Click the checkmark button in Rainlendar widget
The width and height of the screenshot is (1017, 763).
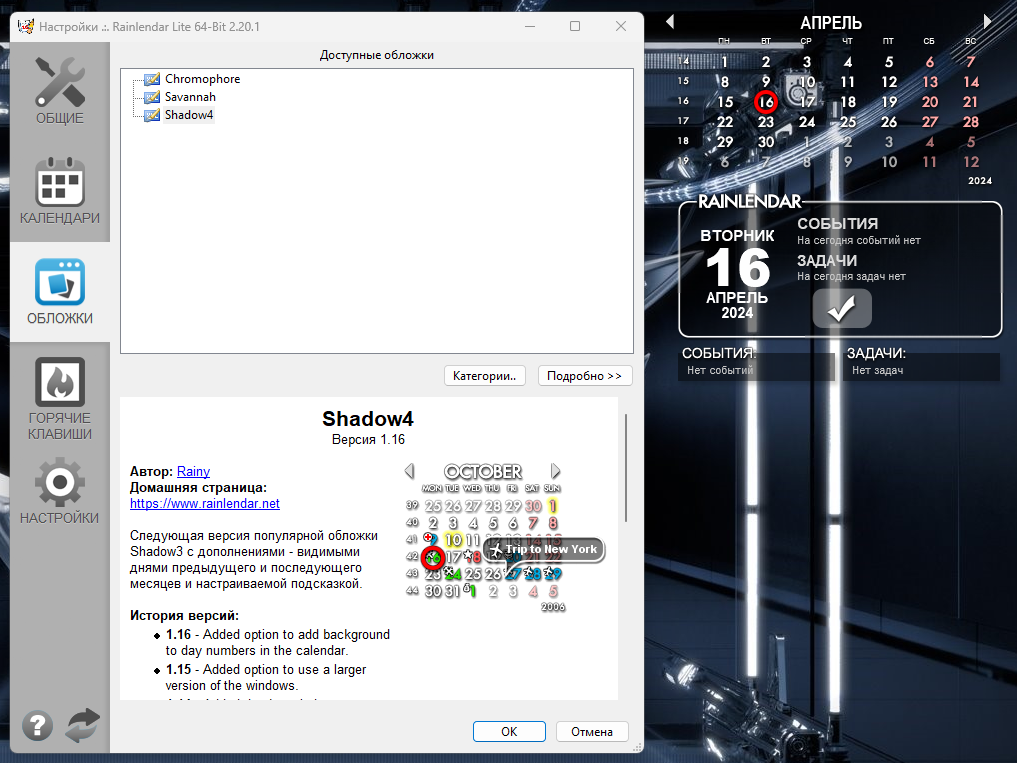(842, 308)
